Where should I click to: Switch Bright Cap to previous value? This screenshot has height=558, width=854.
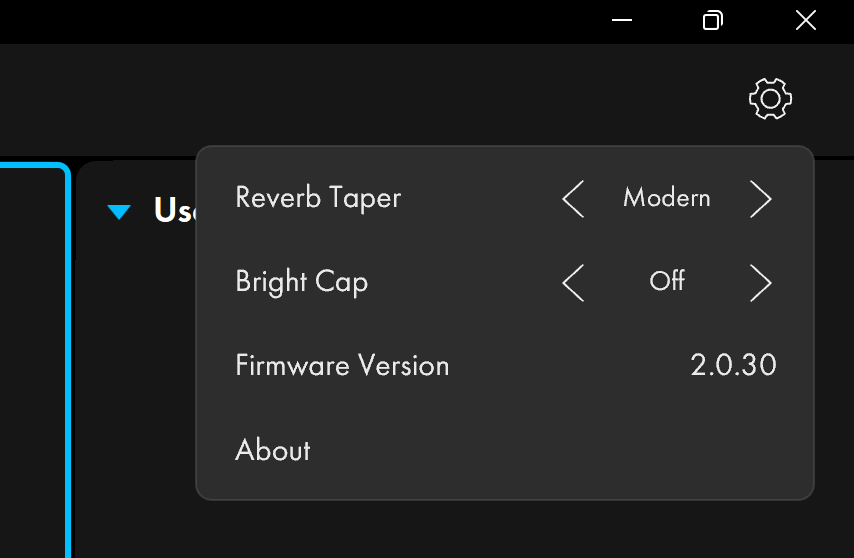tap(573, 283)
